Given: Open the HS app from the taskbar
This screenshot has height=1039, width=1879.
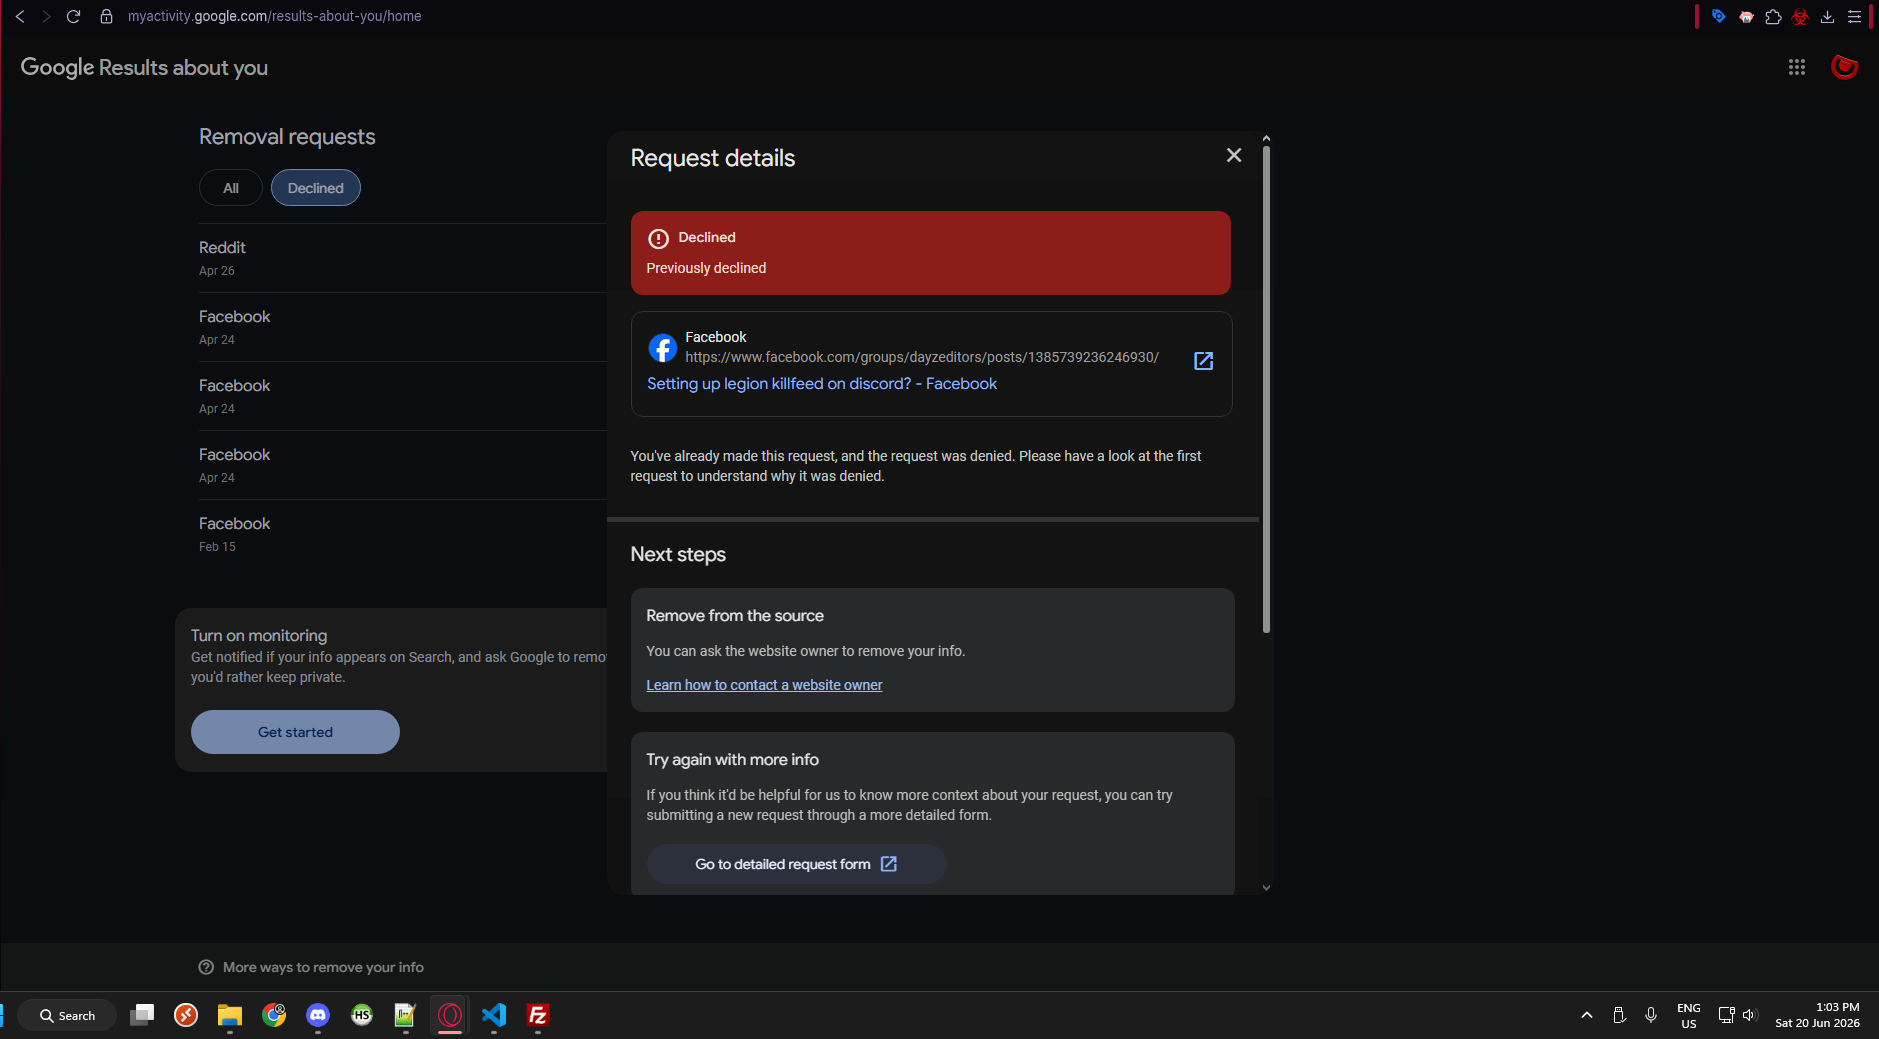Looking at the screenshot, I should pyautogui.click(x=362, y=1015).
